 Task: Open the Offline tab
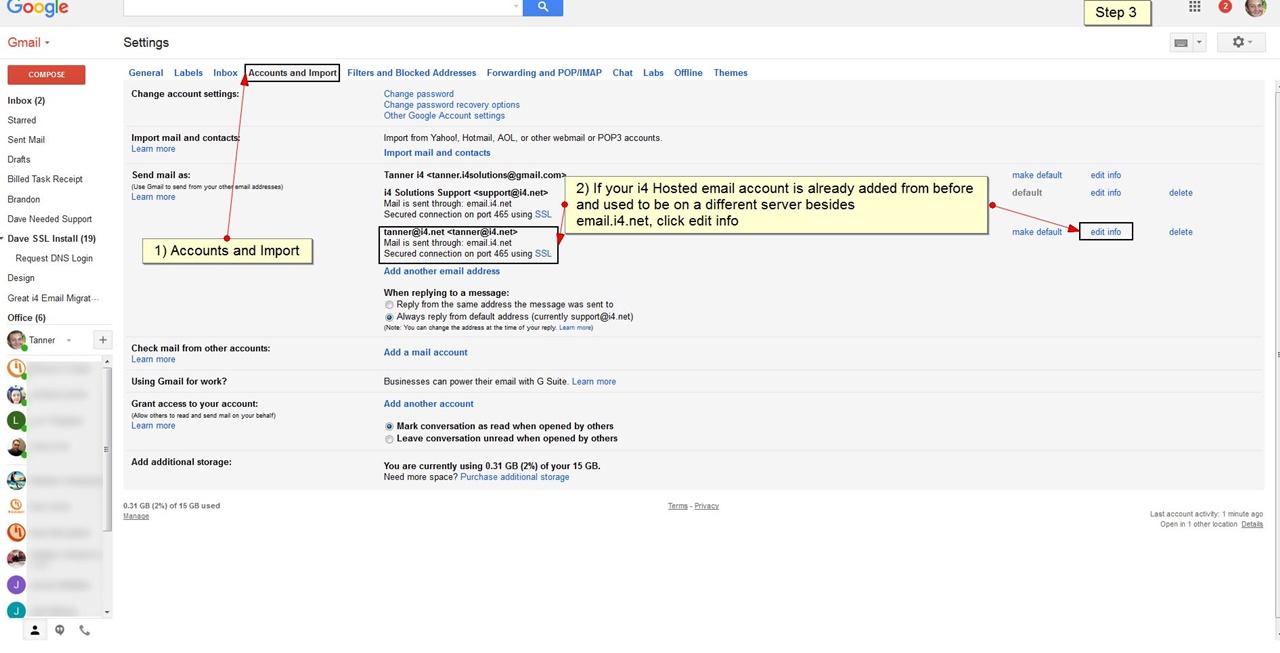point(688,73)
